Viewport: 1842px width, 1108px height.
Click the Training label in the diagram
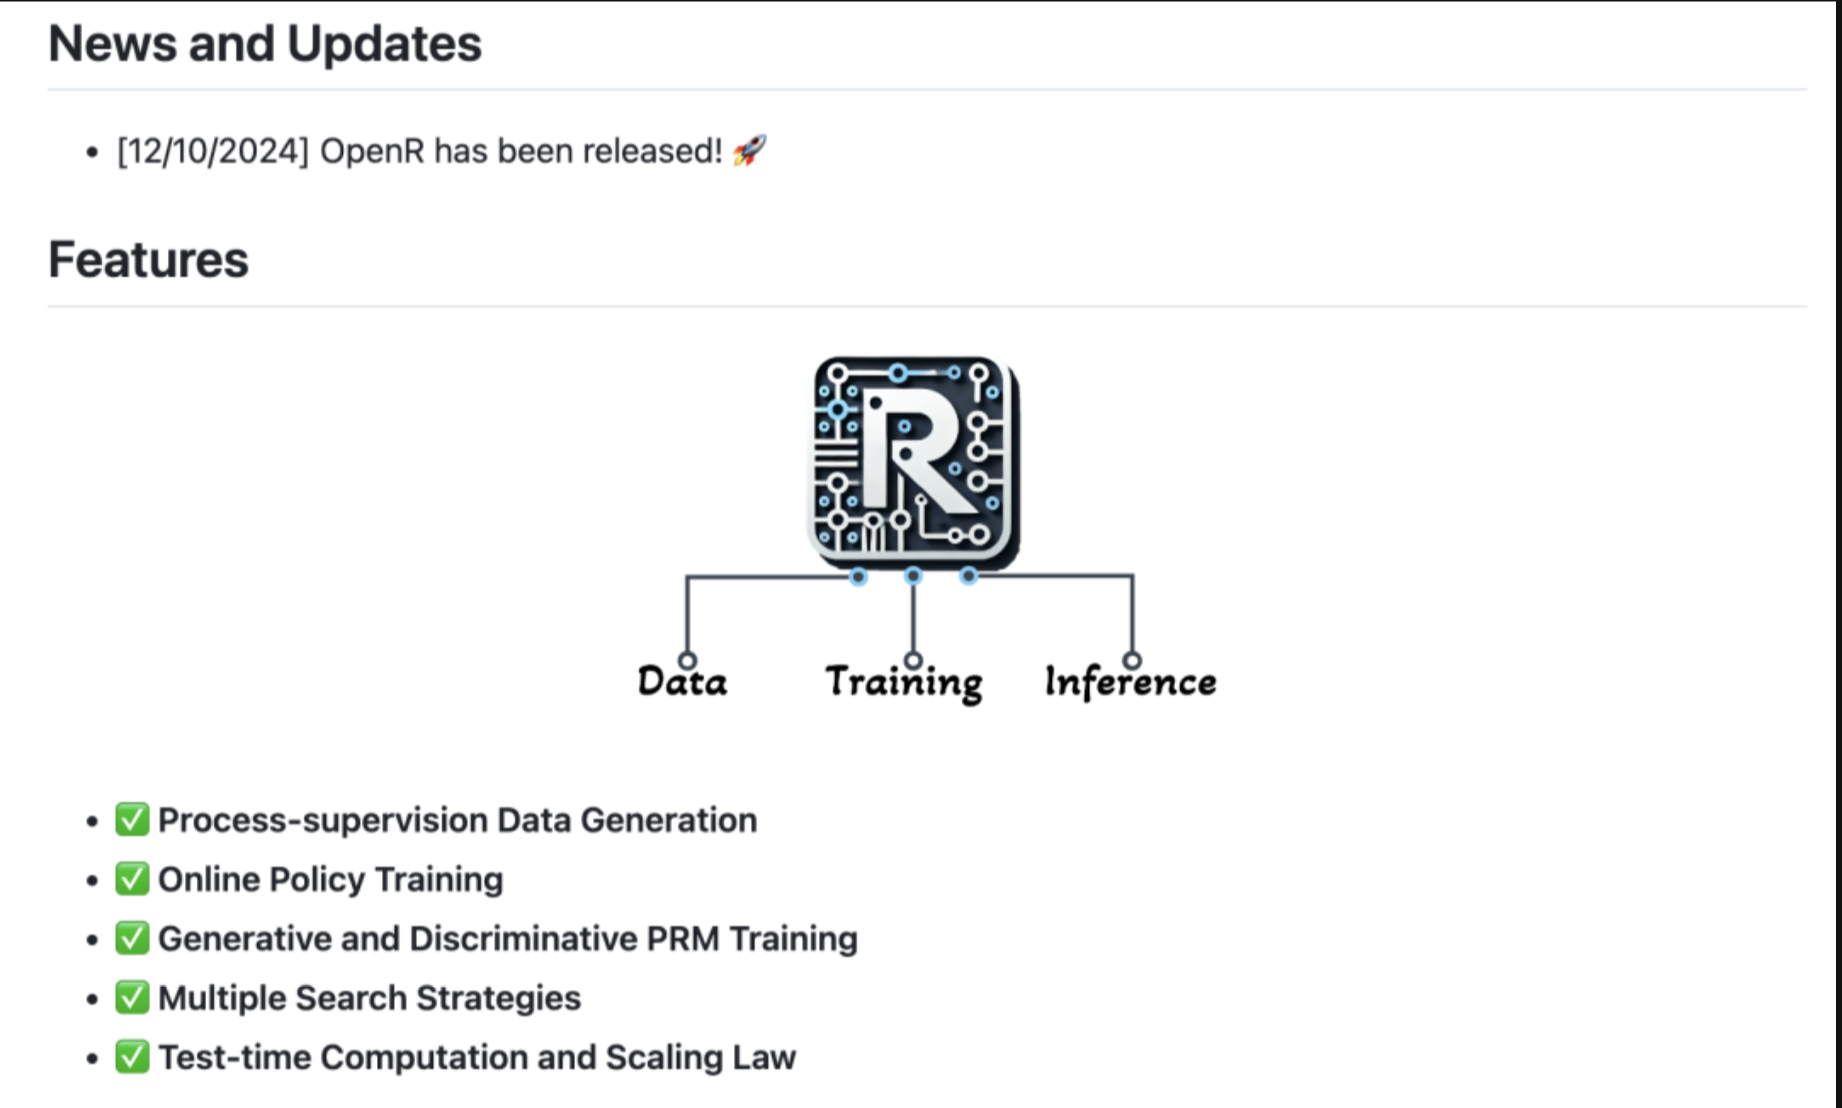point(903,683)
